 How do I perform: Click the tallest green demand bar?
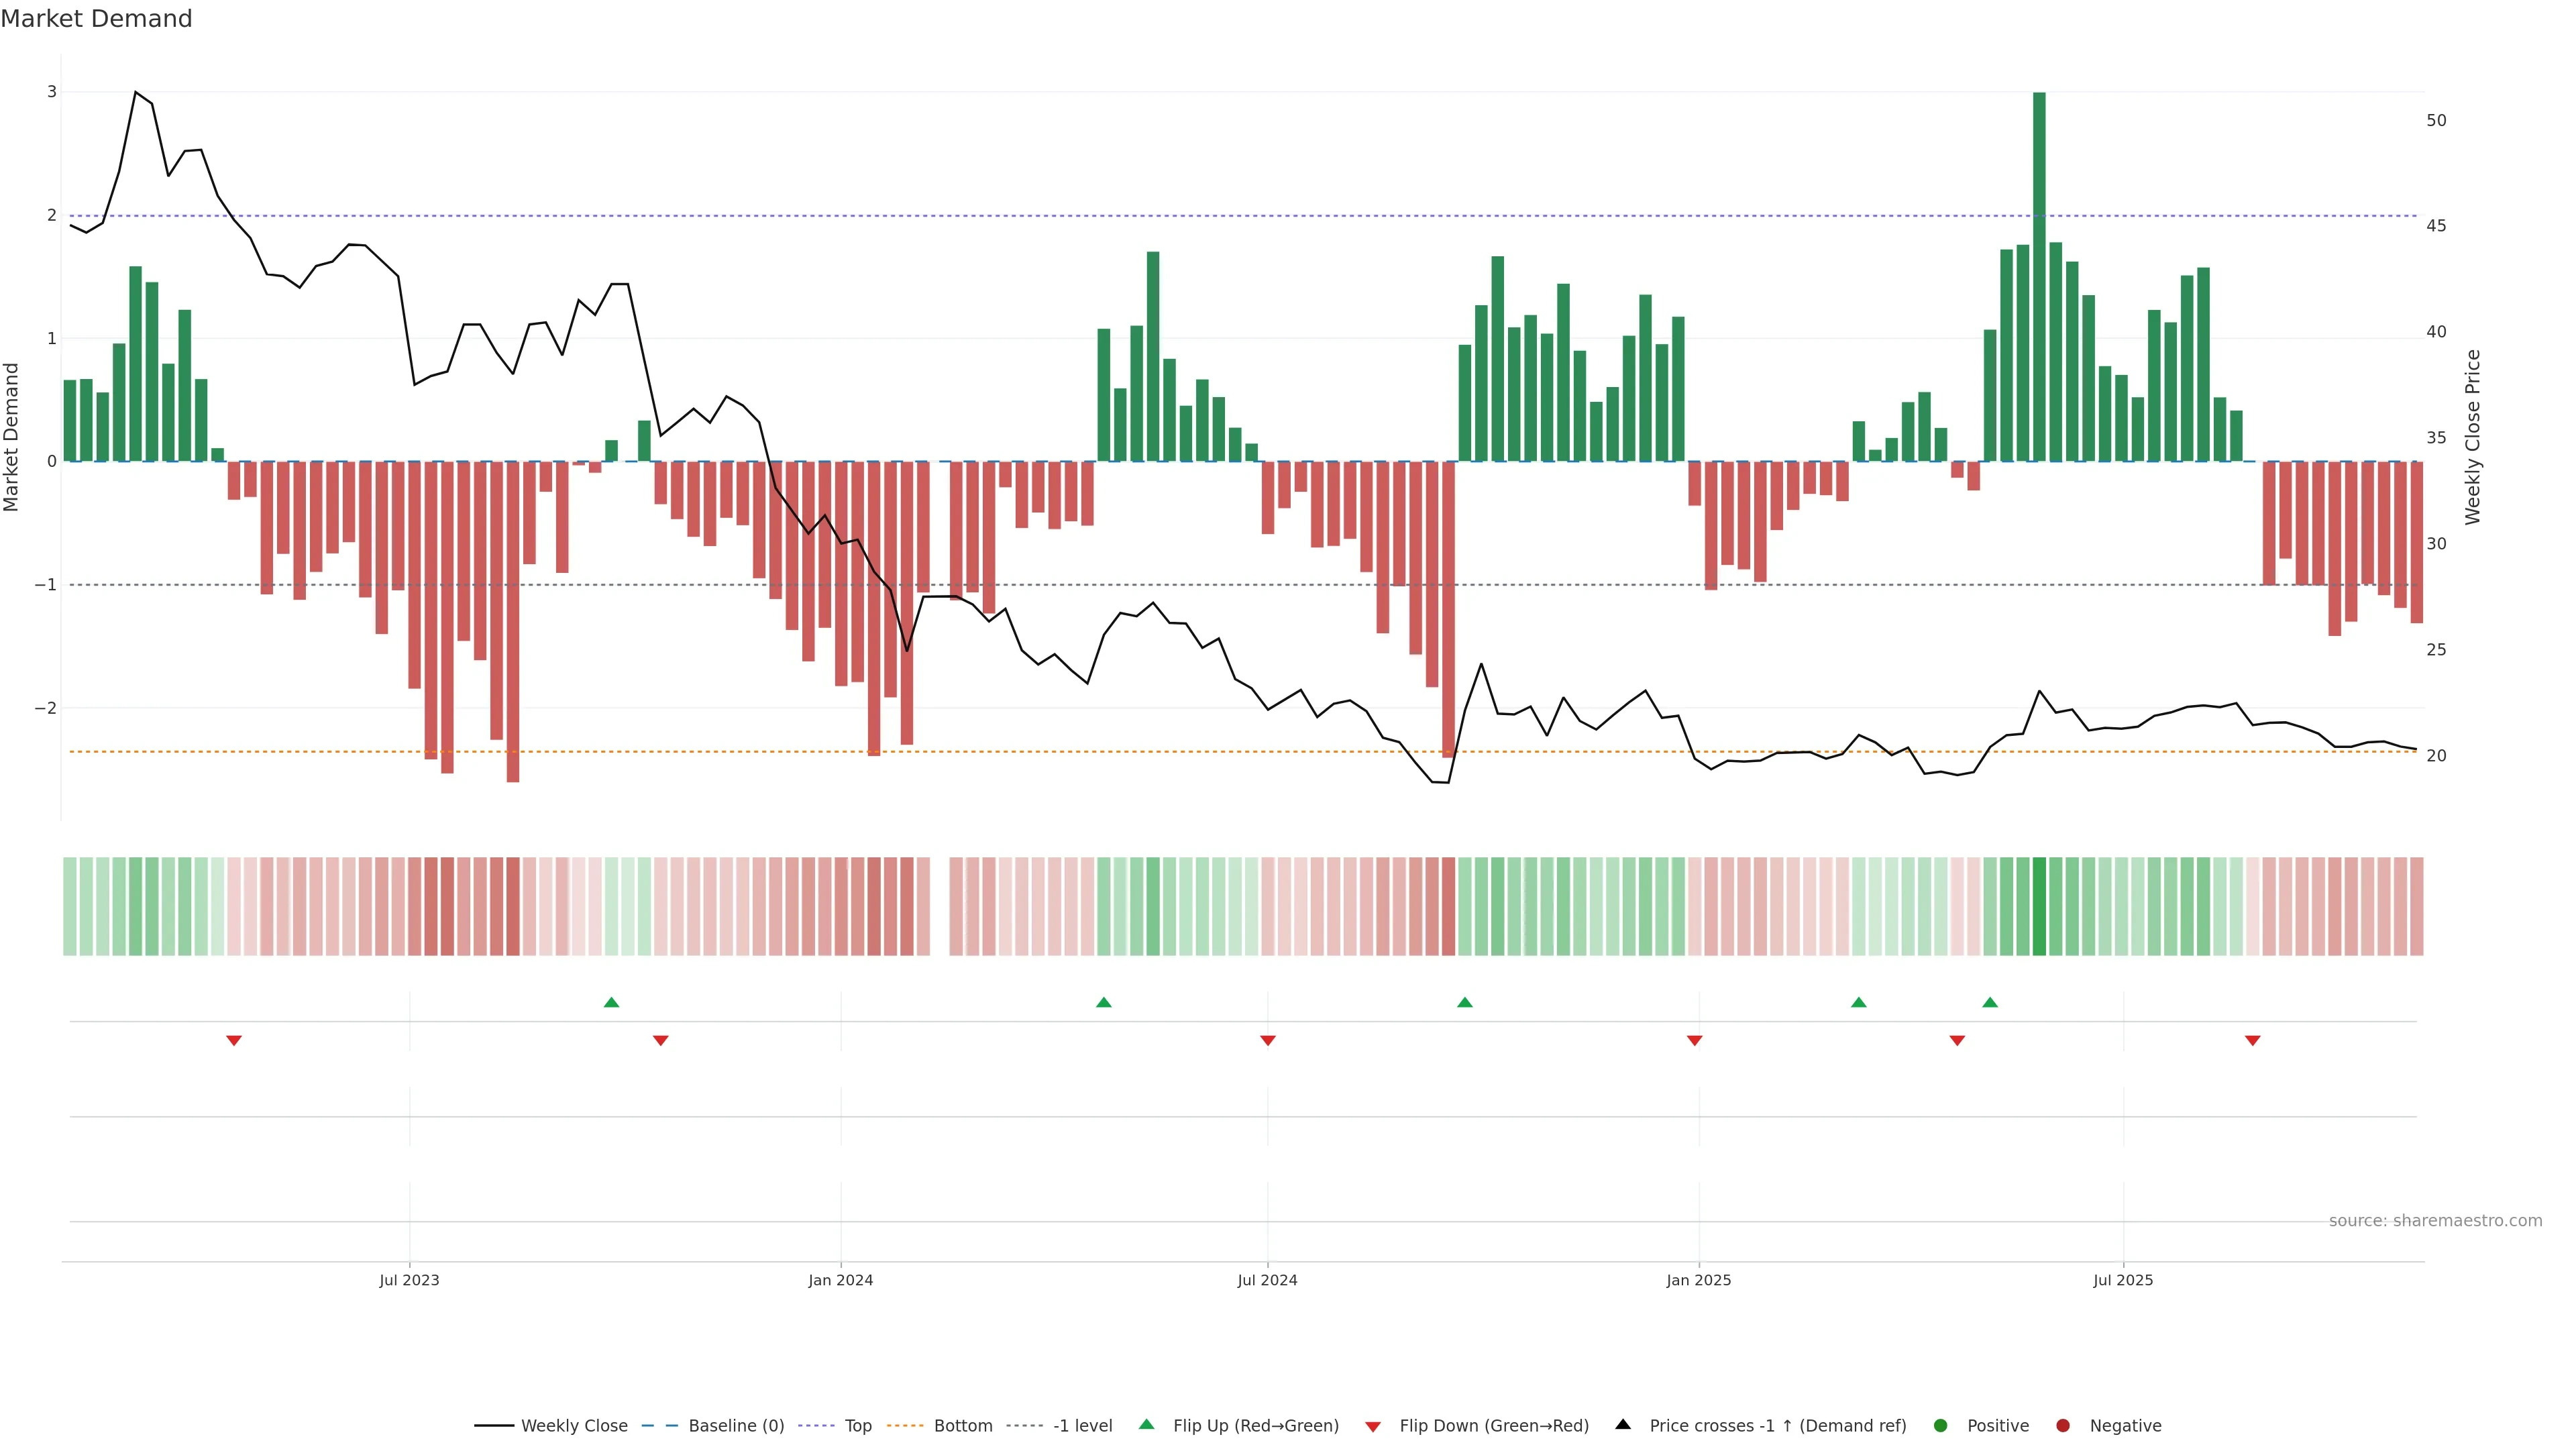[x=2039, y=277]
